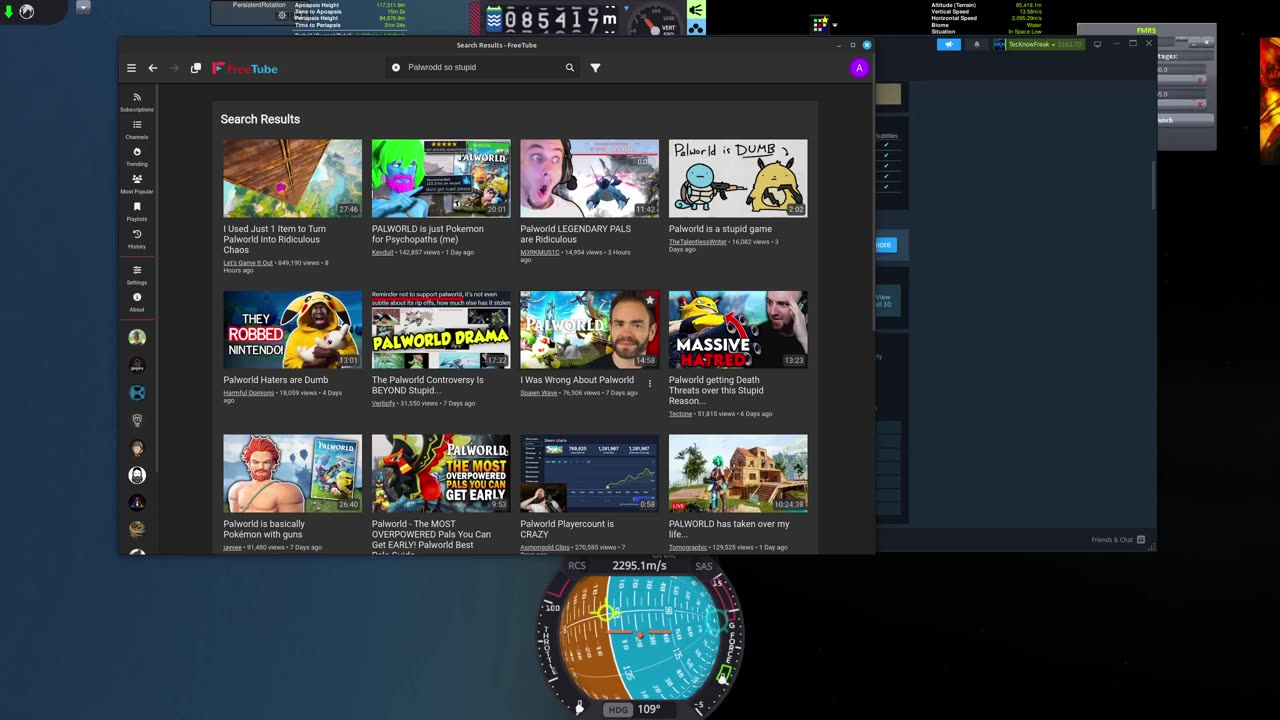This screenshot has height=720, width=1280.
Task: Click the Steam window vertical scrollbar
Action: pyautogui.click(x=1154, y=185)
